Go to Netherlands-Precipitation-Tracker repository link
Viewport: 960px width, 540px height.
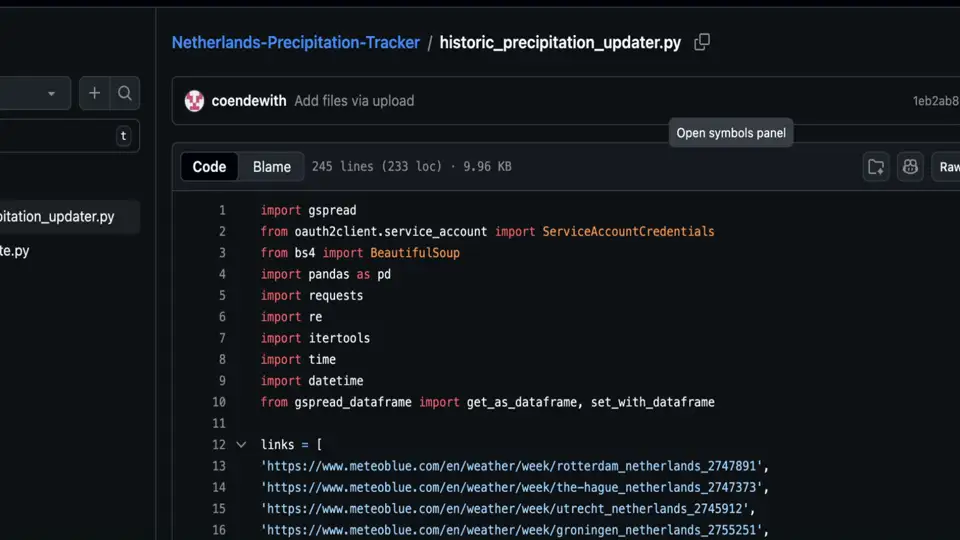[x=295, y=42]
